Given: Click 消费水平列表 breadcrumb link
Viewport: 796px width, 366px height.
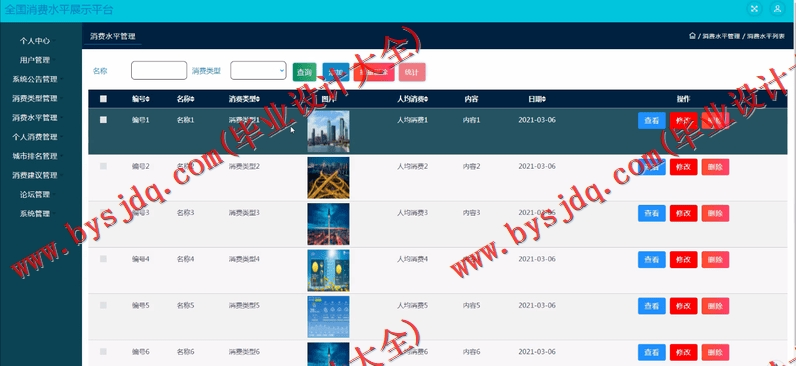Looking at the screenshot, I should point(766,37).
